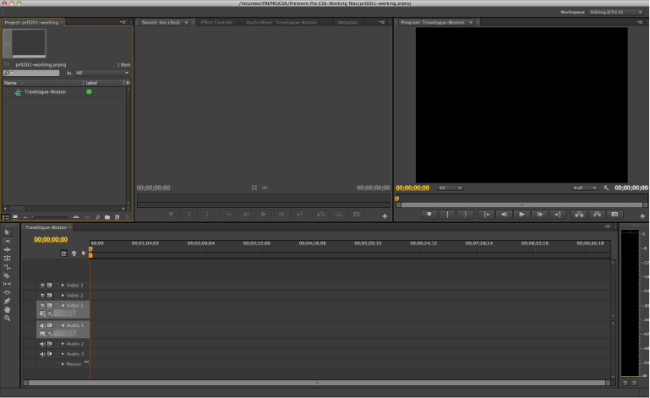This screenshot has height=398, width=650.
Task: Expand the Video 3 track
Action: 63,285
